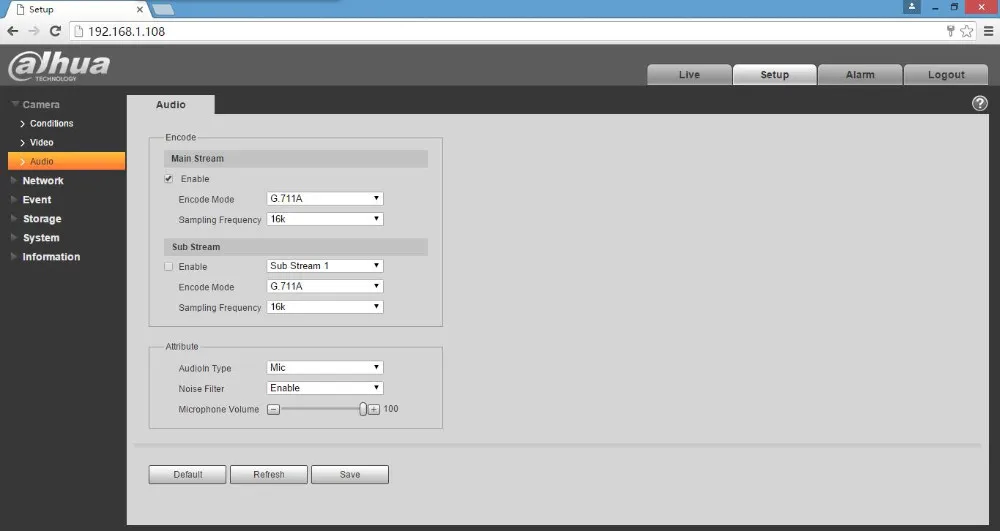
Task: Open Main Stream Encode Mode dropdown
Action: pyautogui.click(x=325, y=198)
